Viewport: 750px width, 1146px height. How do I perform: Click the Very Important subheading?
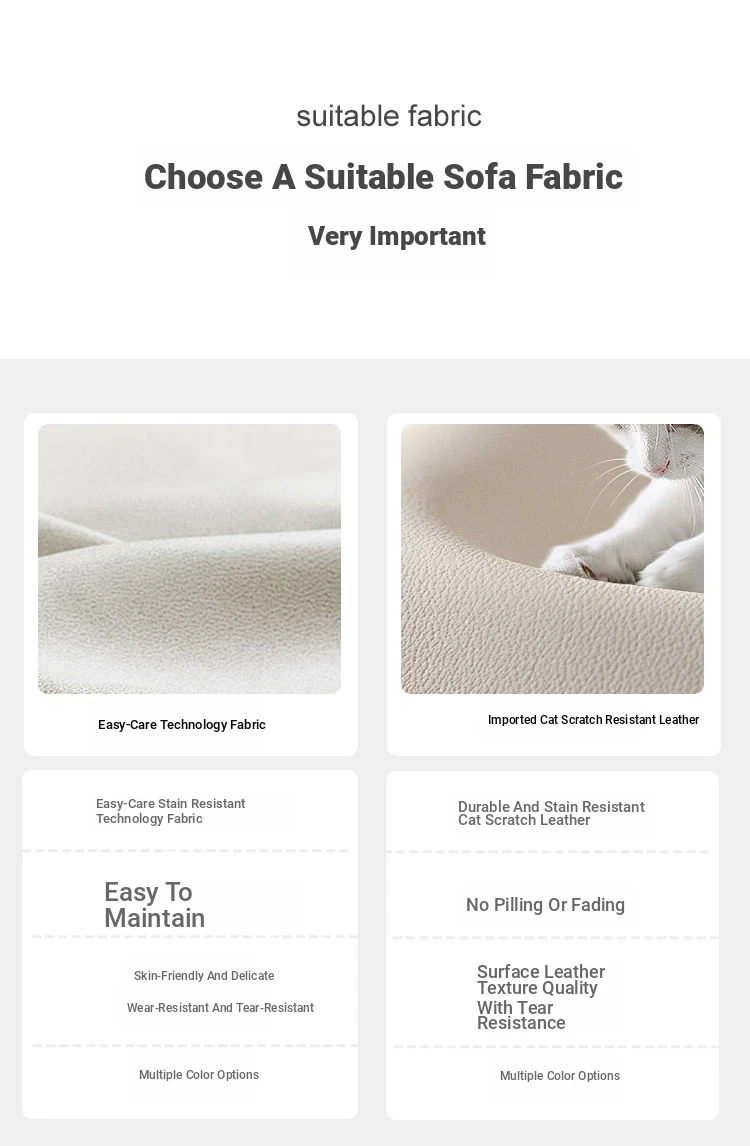(396, 236)
